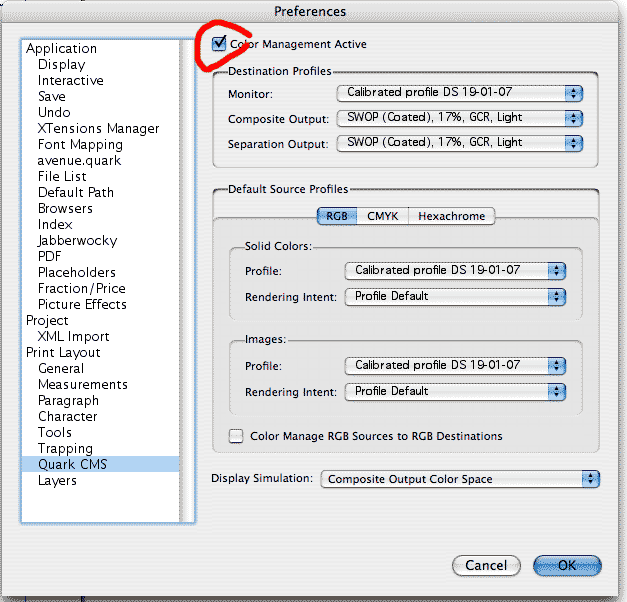Open Images Rendering Intent dropdown
Screen dimensions: 627x602
click(x=455, y=392)
